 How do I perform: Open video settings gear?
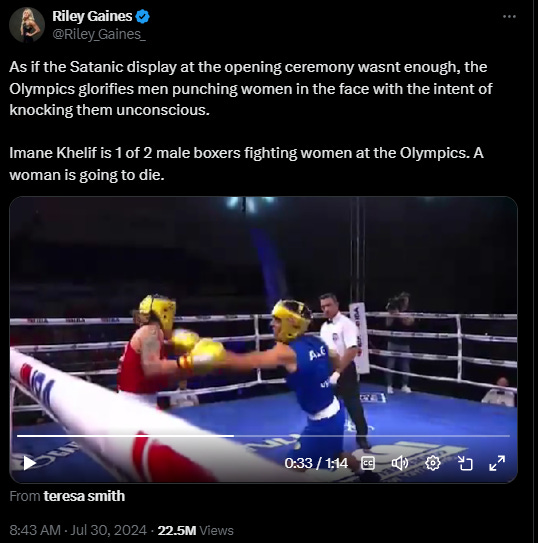(x=433, y=463)
